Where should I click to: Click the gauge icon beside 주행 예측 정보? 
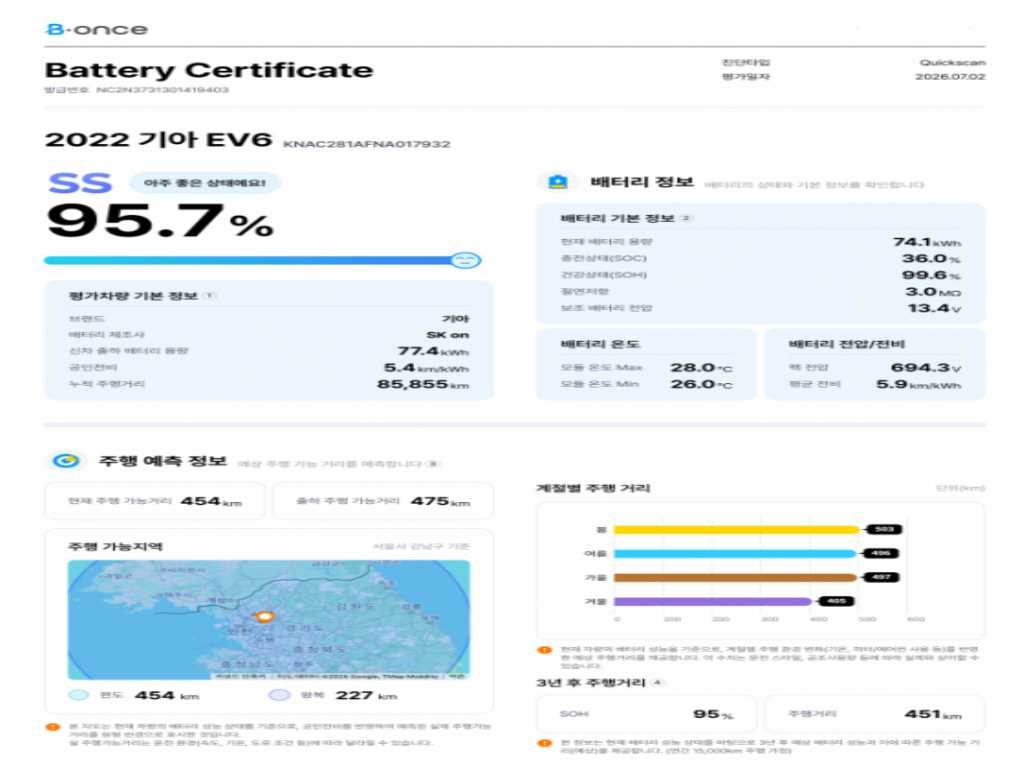pos(66,461)
